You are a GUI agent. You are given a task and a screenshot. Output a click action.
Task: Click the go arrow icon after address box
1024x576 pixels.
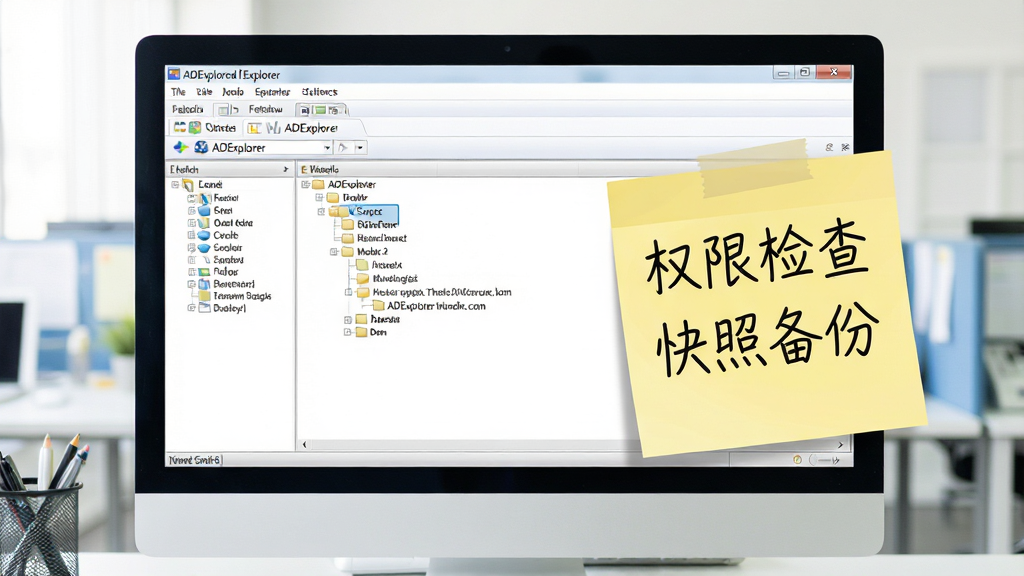pos(343,148)
